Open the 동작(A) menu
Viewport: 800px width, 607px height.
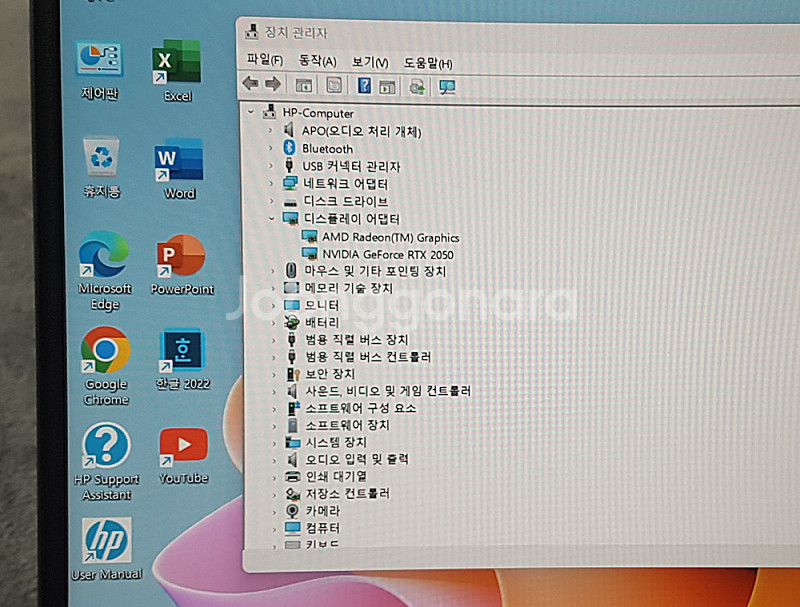tap(317, 61)
